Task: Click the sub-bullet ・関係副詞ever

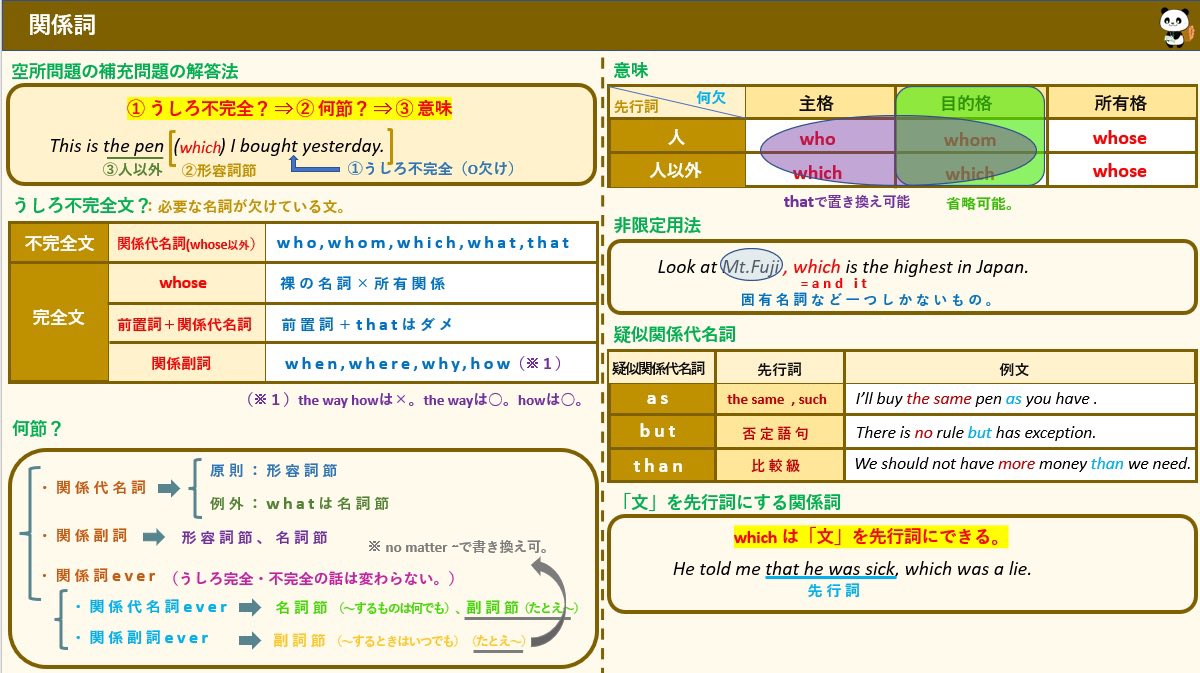Action: point(141,638)
